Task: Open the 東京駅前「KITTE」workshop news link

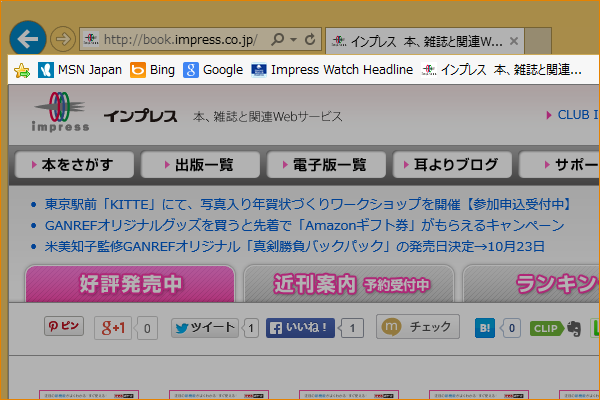Action: pos(308,204)
